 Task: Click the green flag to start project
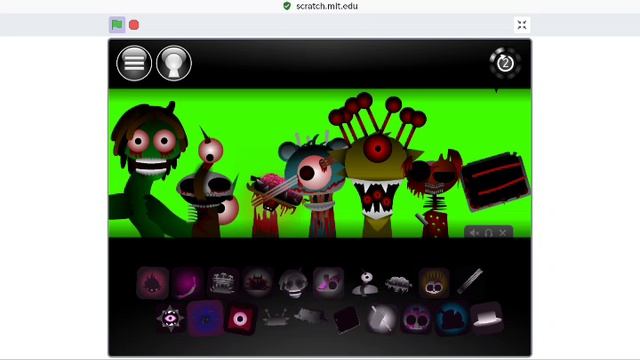click(117, 25)
